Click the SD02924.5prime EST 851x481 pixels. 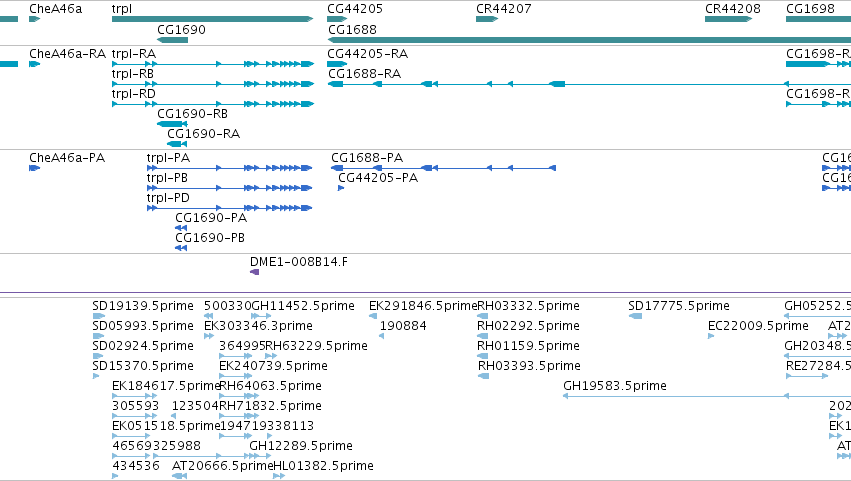(98, 356)
